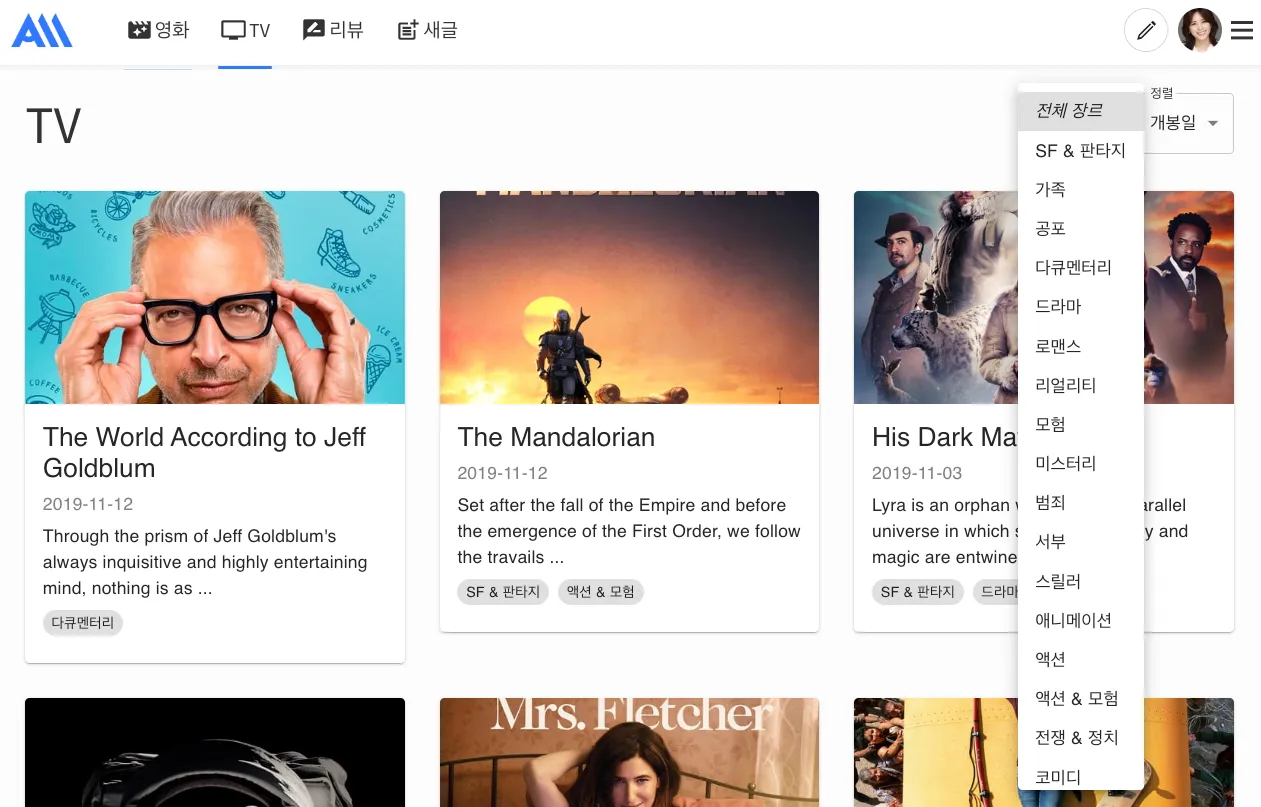Screen dimensions: 1261x807
Task: Choose 범죄 genre option
Action: tap(1081, 503)
